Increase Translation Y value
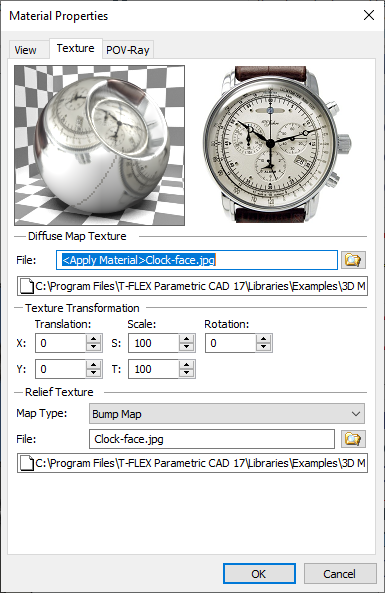The image size is (385, 593). tap(93, 365)
